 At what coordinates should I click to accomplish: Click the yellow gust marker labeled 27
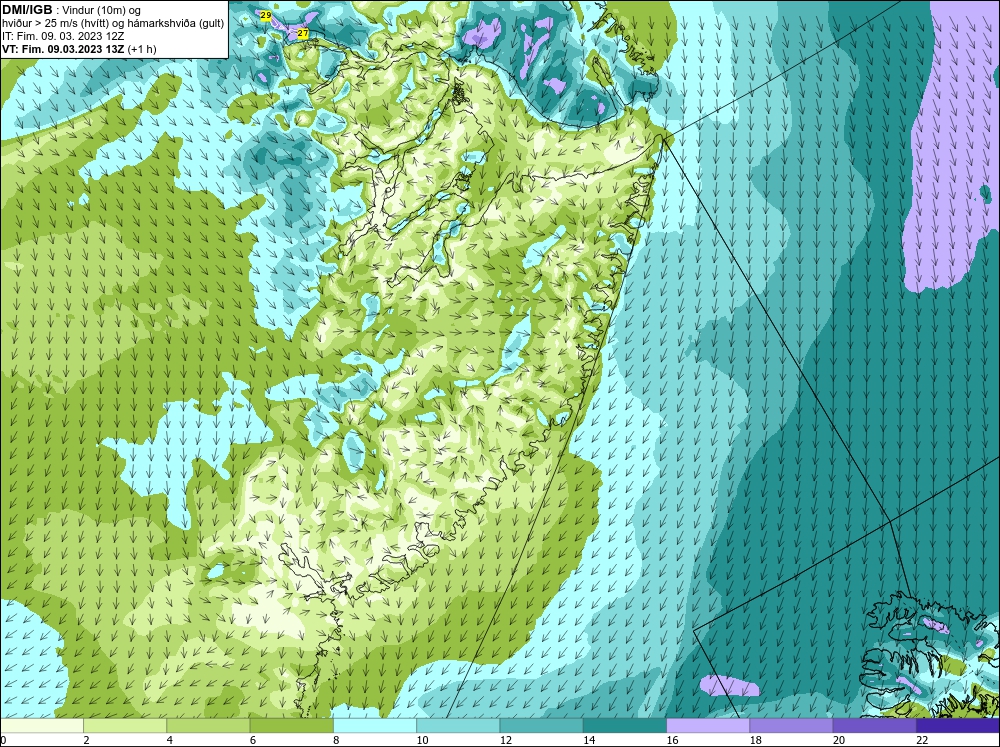303,33
